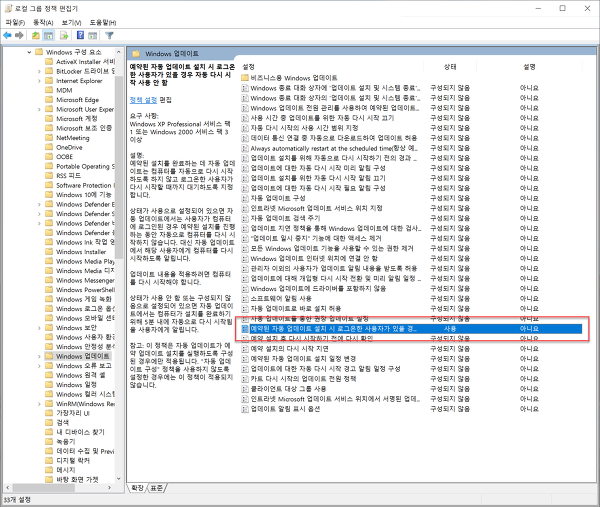
Task: Select 데이터 통신 연결 중 자동으로 다운로드 policy
Action: click(x=334, y=138)
